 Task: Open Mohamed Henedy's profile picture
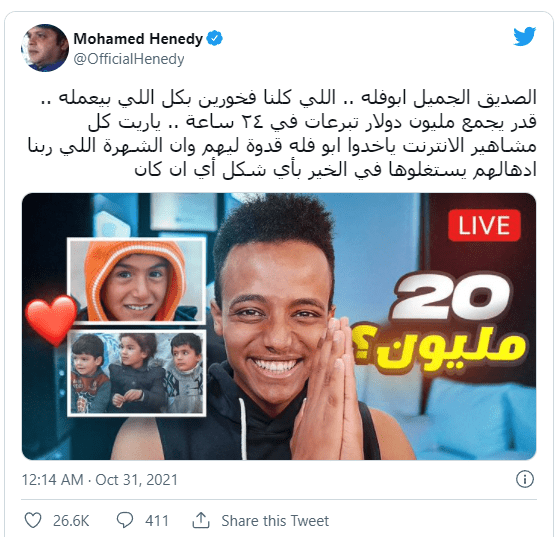point(45,48)
